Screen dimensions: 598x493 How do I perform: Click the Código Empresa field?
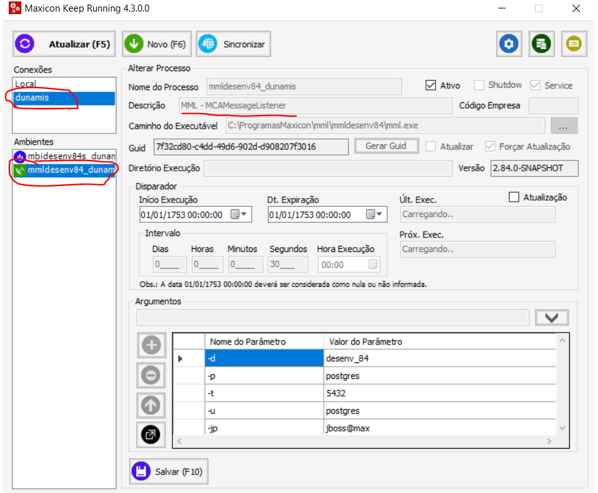click(x=553, y=106)
